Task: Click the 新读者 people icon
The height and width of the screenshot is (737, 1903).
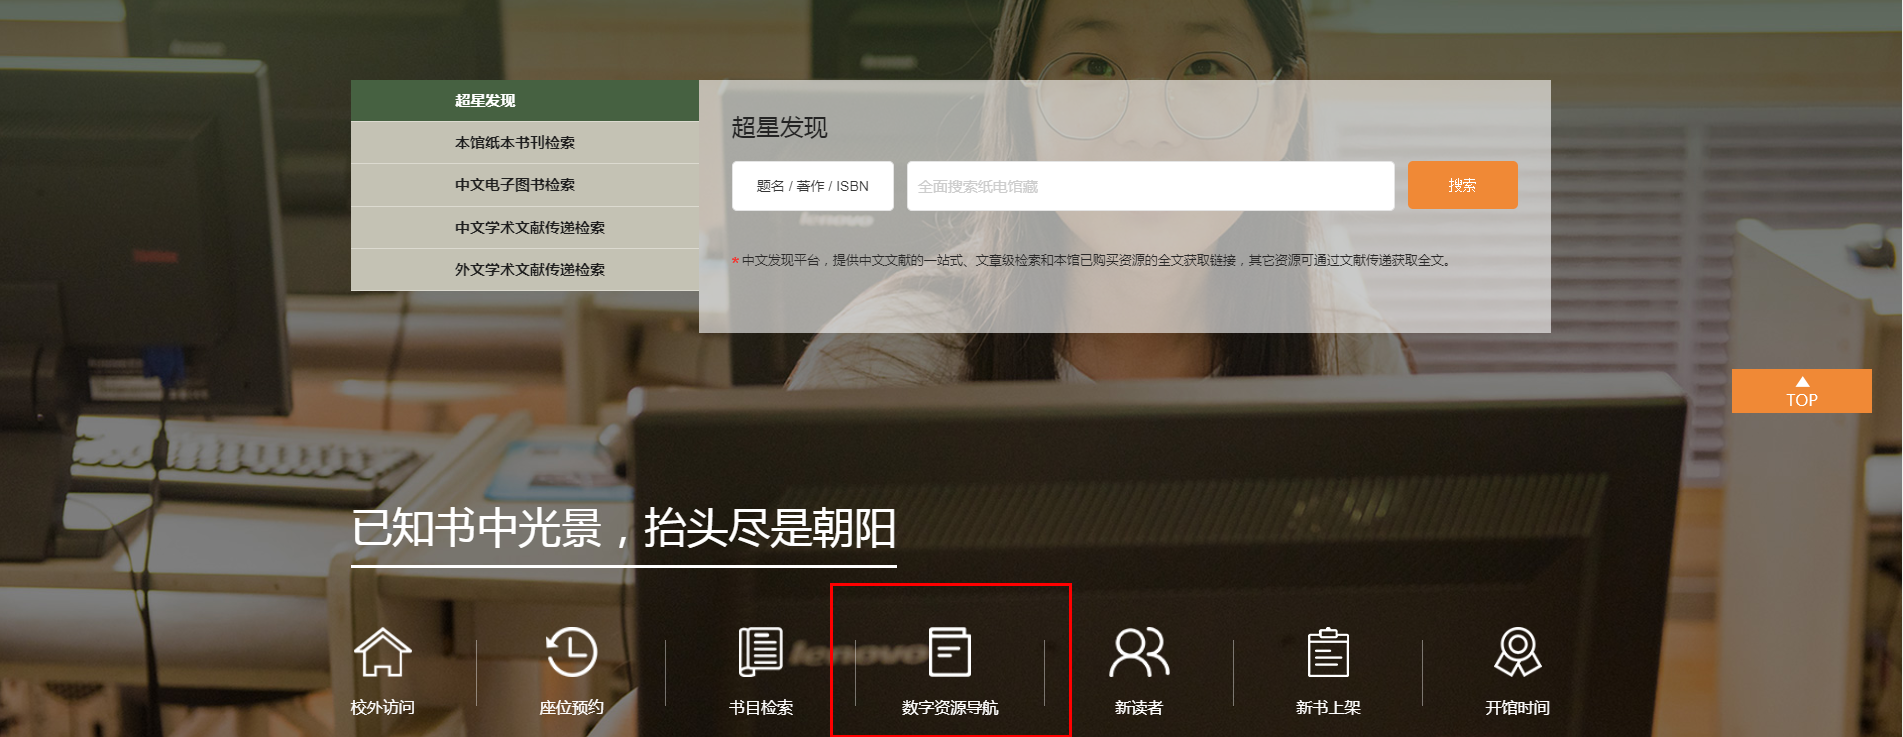Action: (x=1138, y=652)
